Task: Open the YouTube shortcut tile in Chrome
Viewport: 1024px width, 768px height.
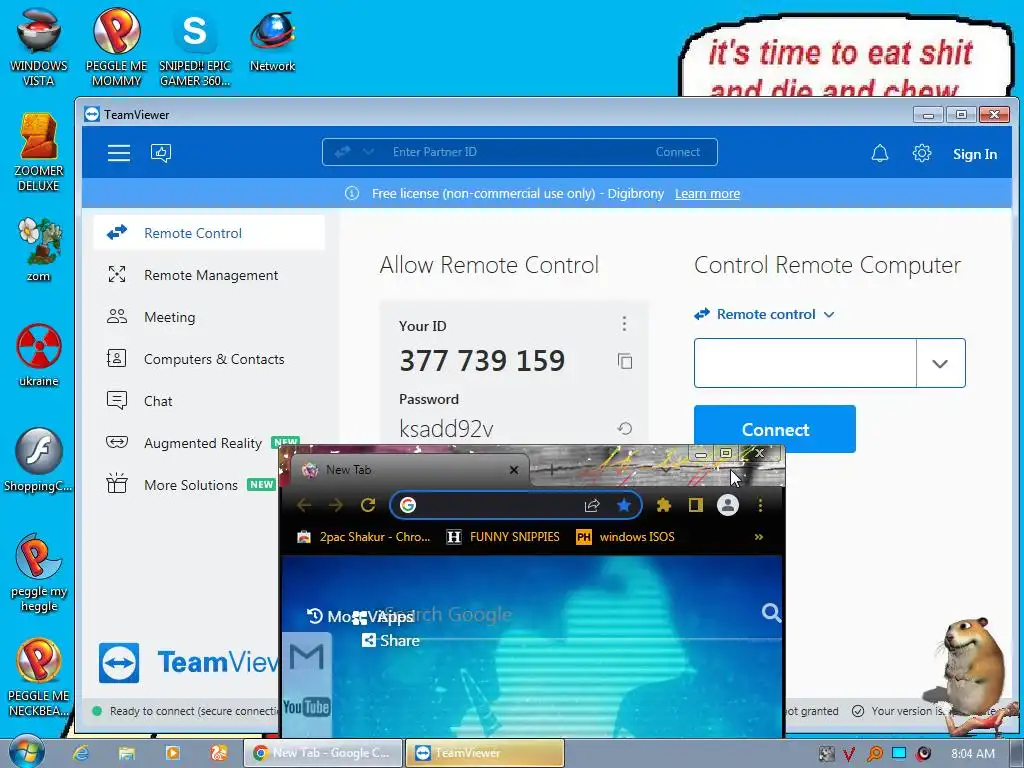Action: 306,707
